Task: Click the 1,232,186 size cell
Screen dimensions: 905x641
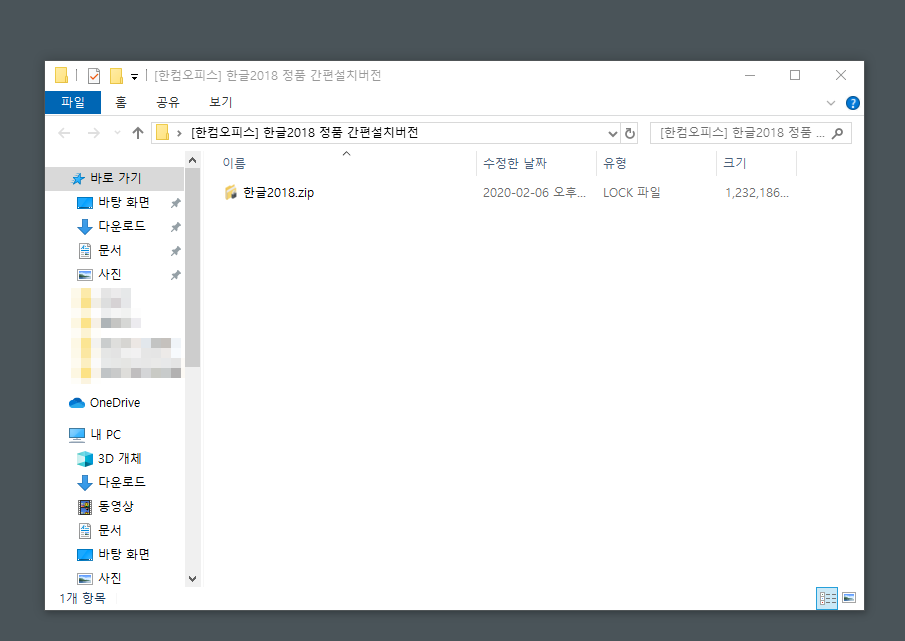Action: click(x=757, y=193)
